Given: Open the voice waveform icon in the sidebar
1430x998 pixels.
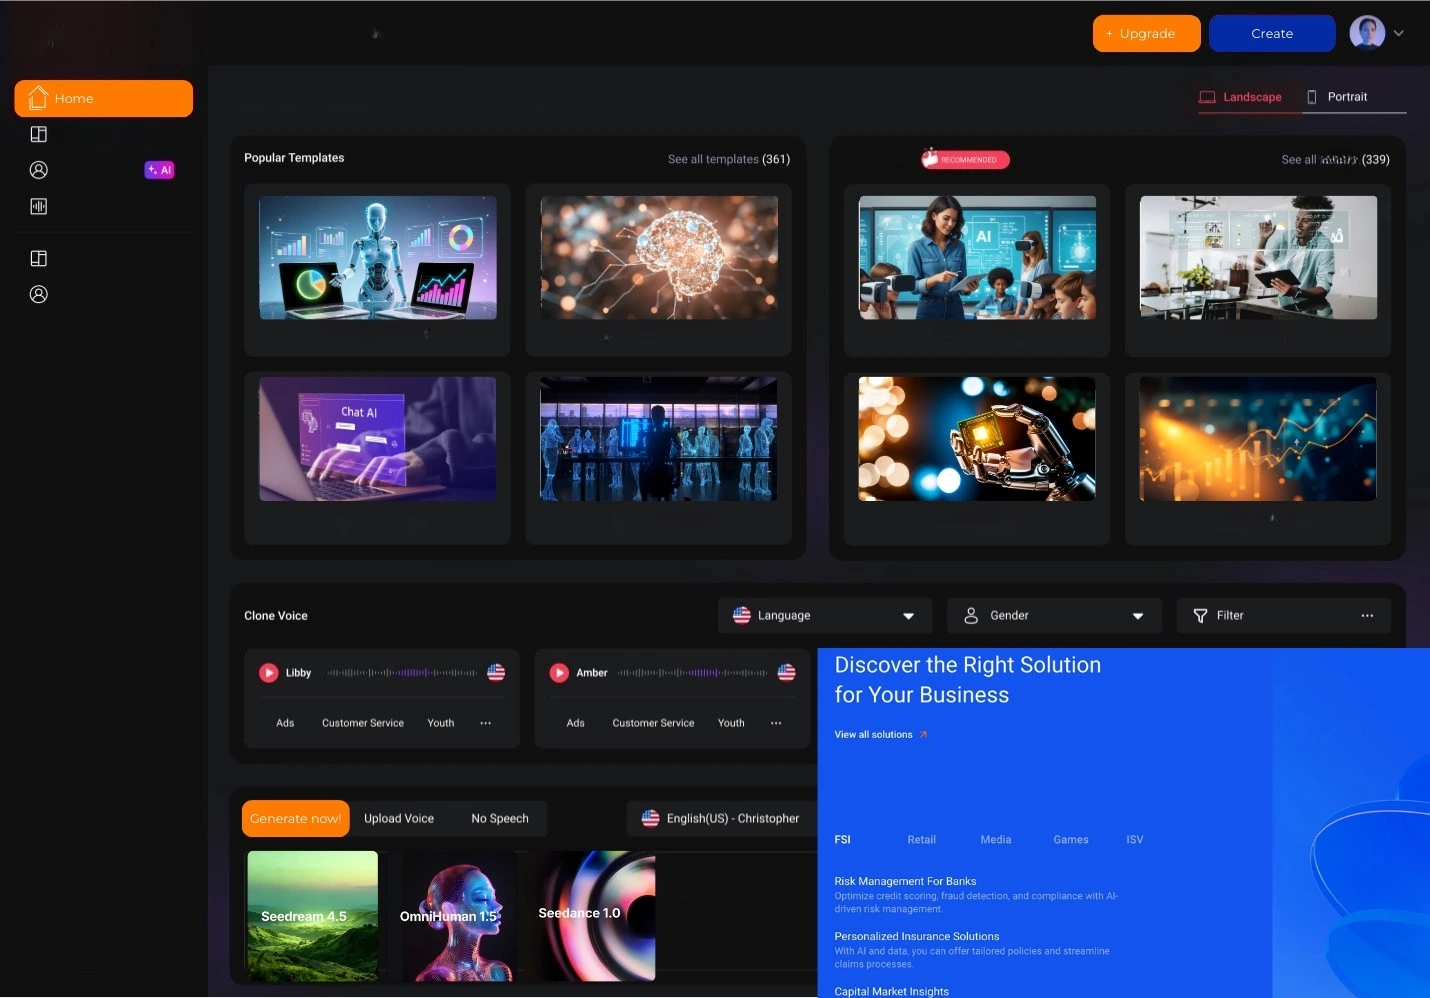Looking at the screenshot, I should (x=38, y=206).
